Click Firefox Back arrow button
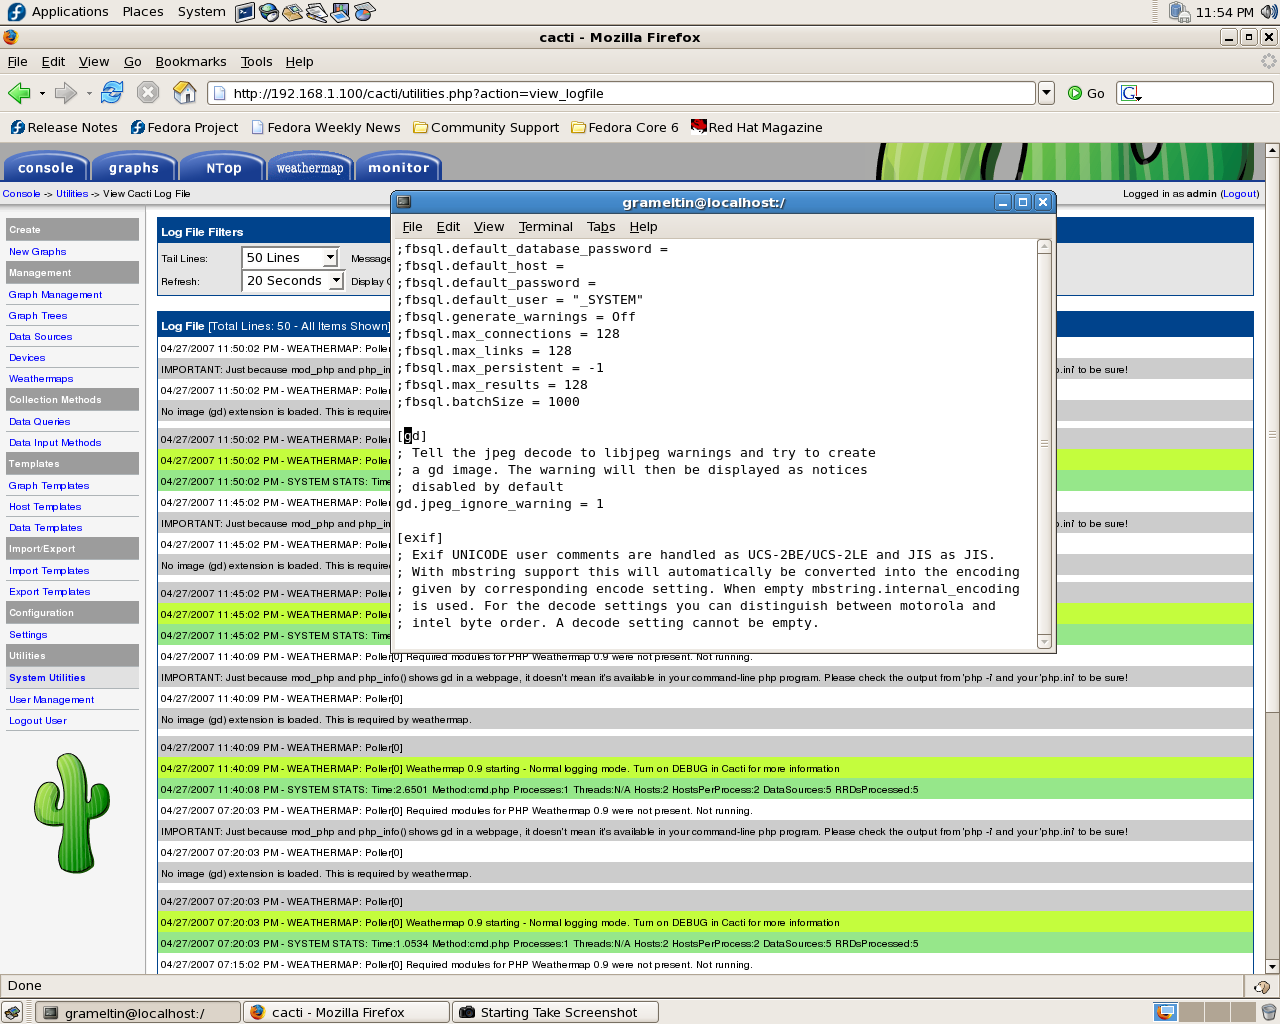This screenshot has width=1280, height=1024. coord(19,93)
